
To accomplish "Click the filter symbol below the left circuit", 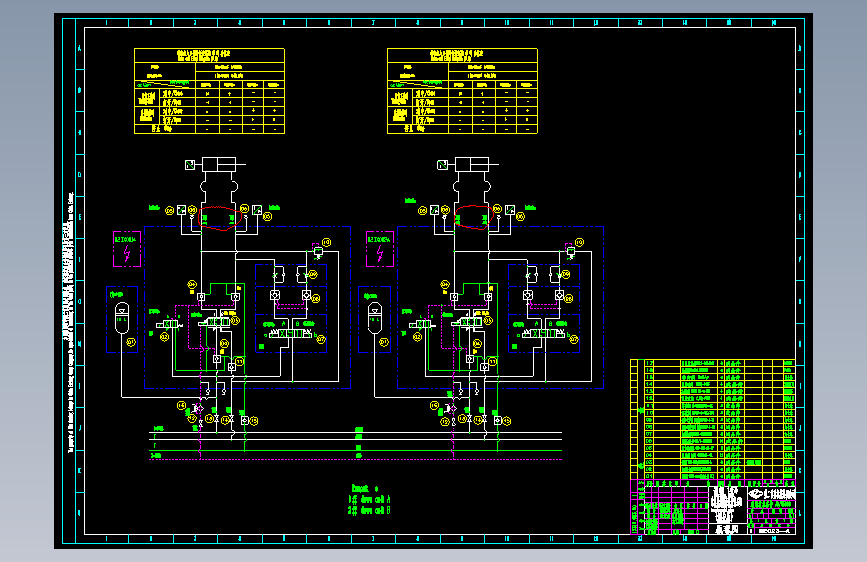I will pyautogui.click(x=198, y=409).
